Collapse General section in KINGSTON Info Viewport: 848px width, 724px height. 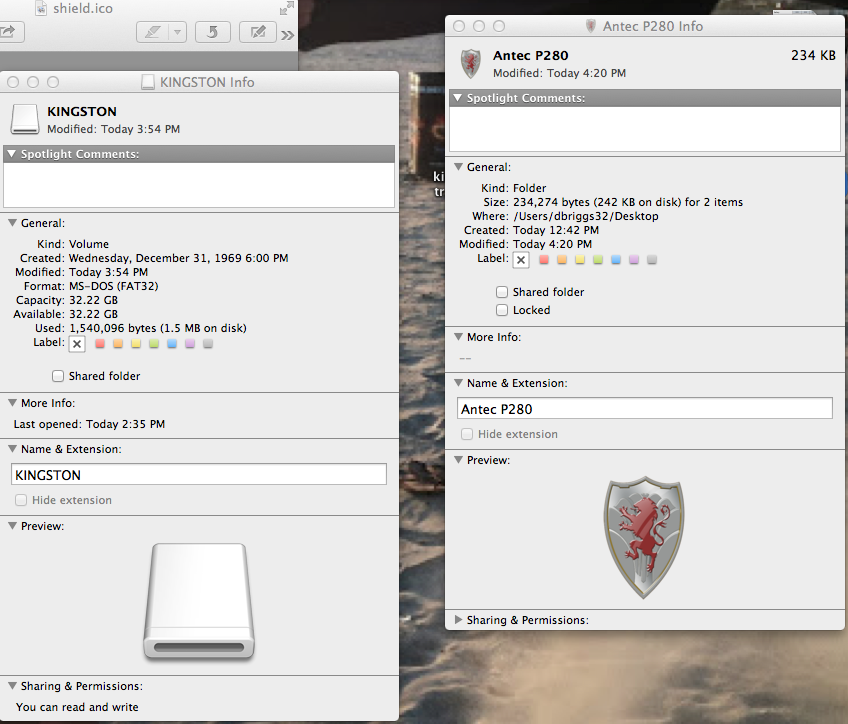(x=12, y=223)
